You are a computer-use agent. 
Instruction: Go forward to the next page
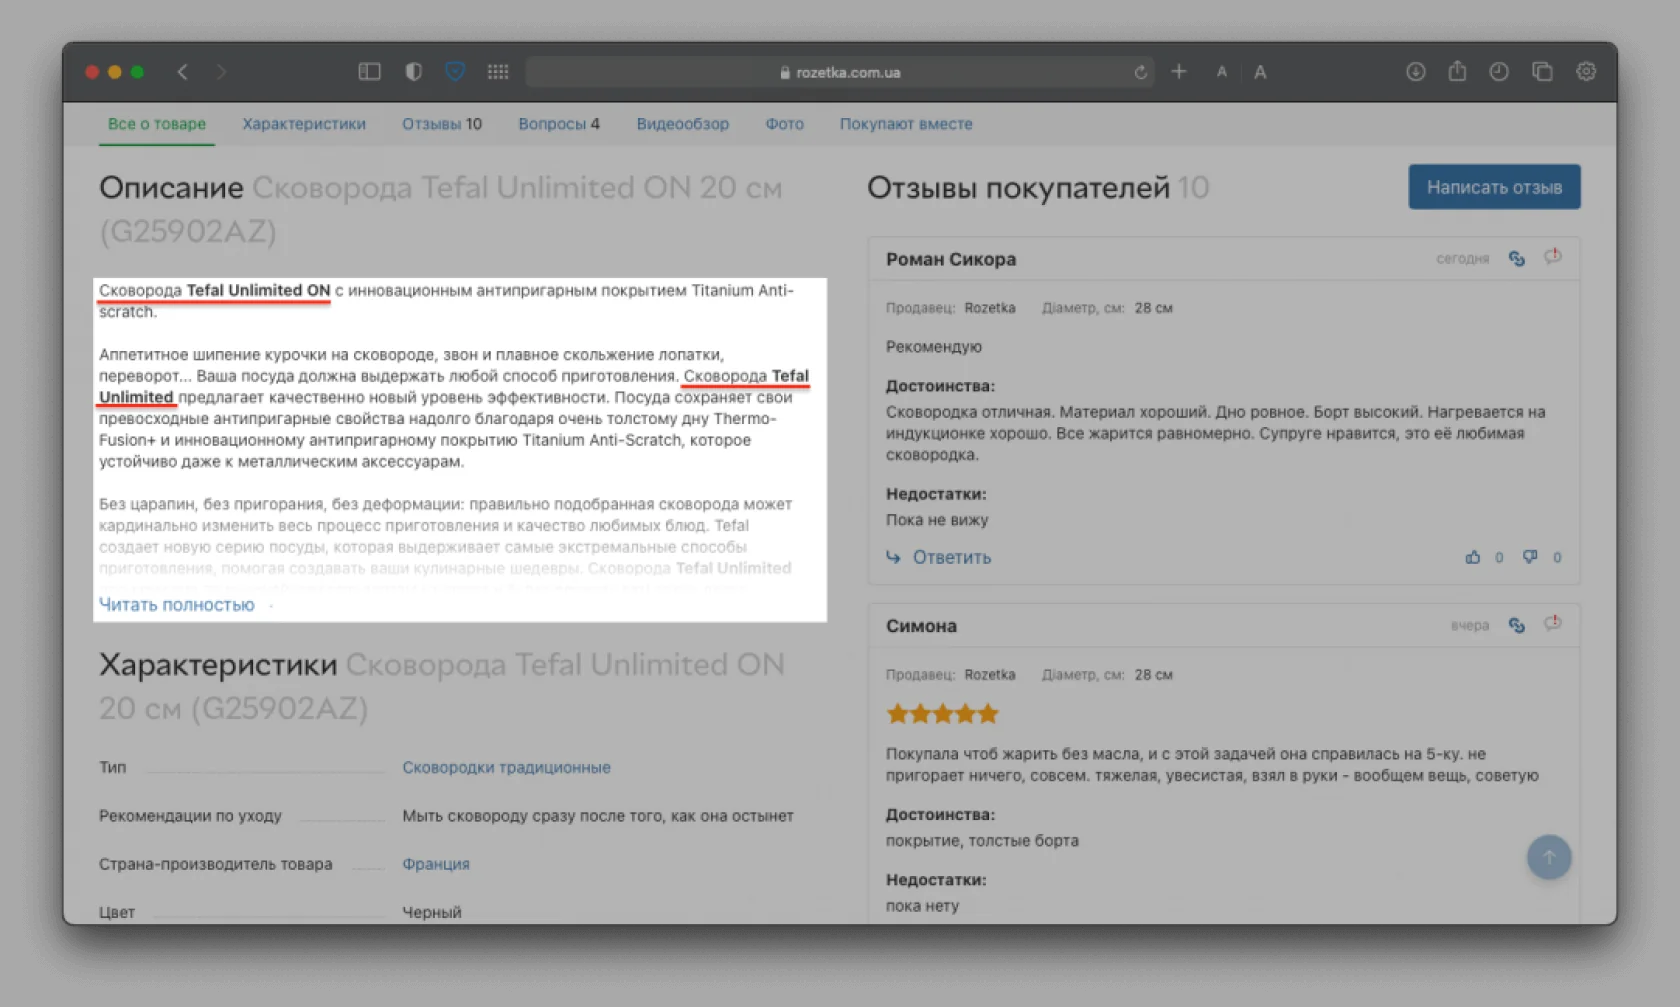pyautogui.click(x=221, y=72)
